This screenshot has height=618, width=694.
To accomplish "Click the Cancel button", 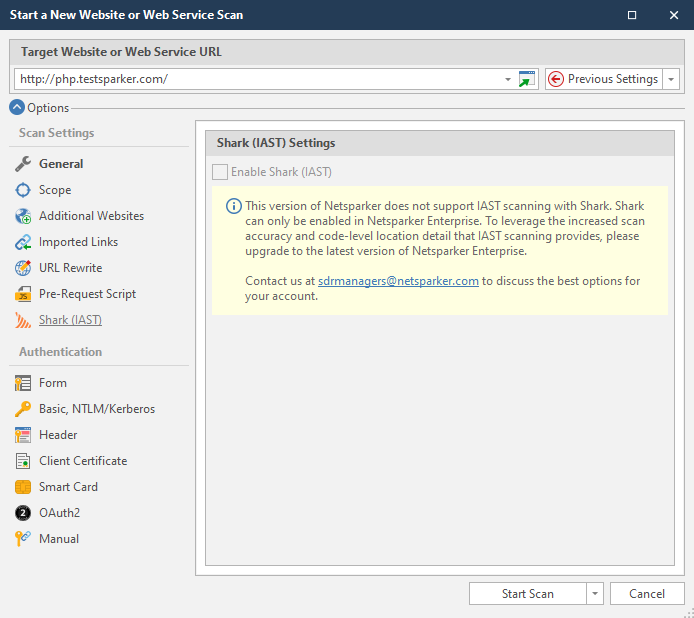I will 647,594.
